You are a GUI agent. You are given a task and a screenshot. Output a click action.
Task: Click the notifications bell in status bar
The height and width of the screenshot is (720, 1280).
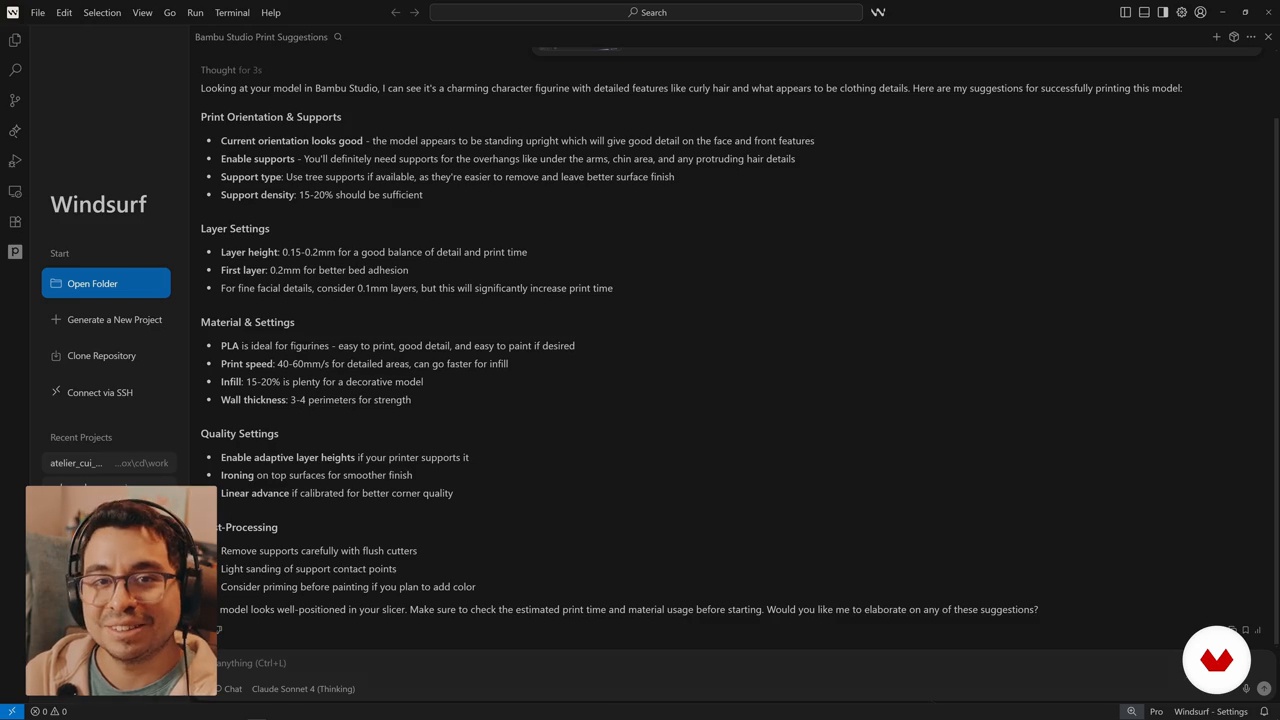pos(1264,712)
